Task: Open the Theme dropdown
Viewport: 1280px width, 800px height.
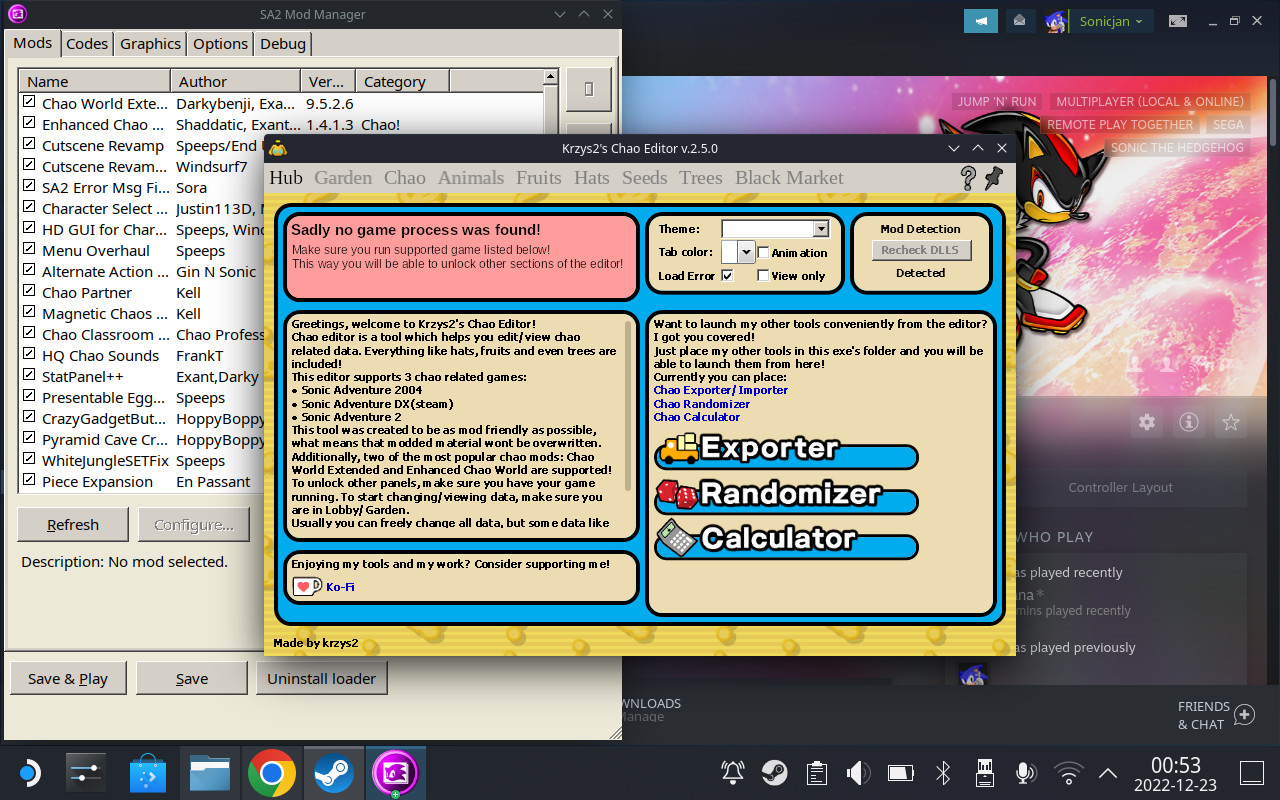Action: 820,228
